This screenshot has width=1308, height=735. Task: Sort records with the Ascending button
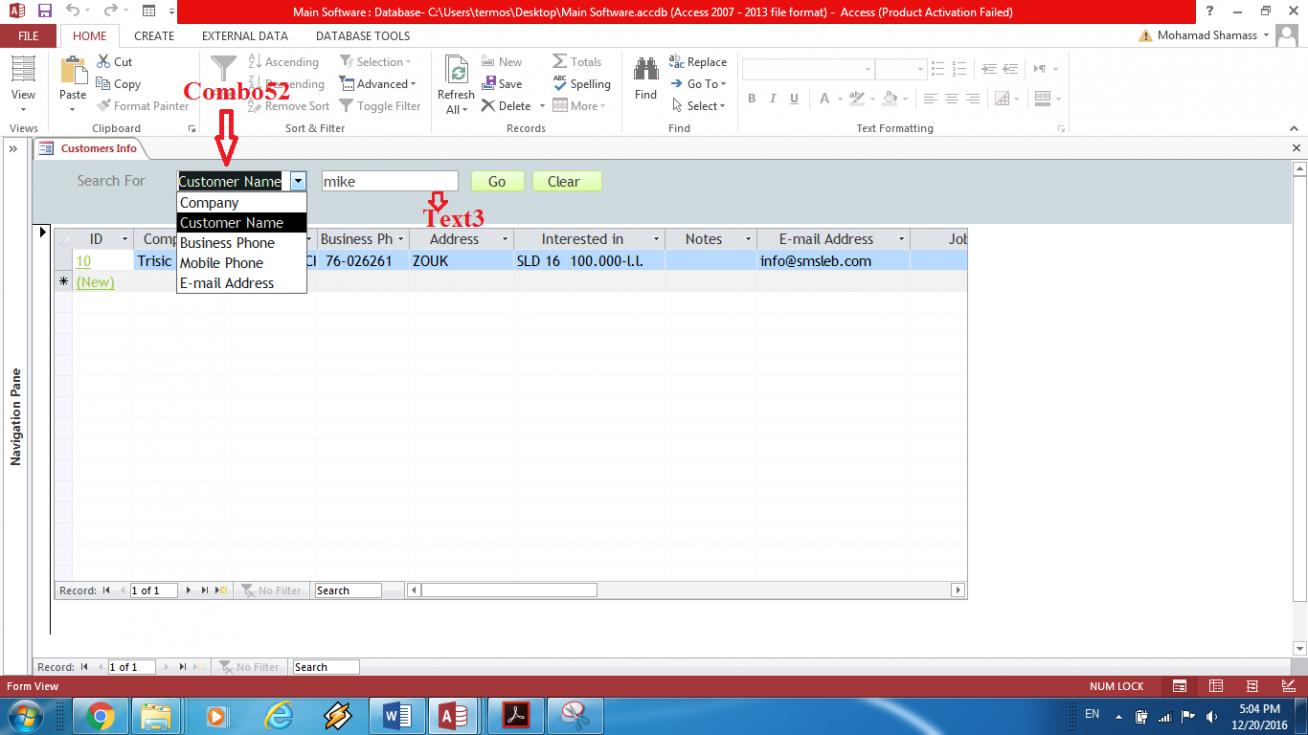pyautogui.click(x=283, y=62)
